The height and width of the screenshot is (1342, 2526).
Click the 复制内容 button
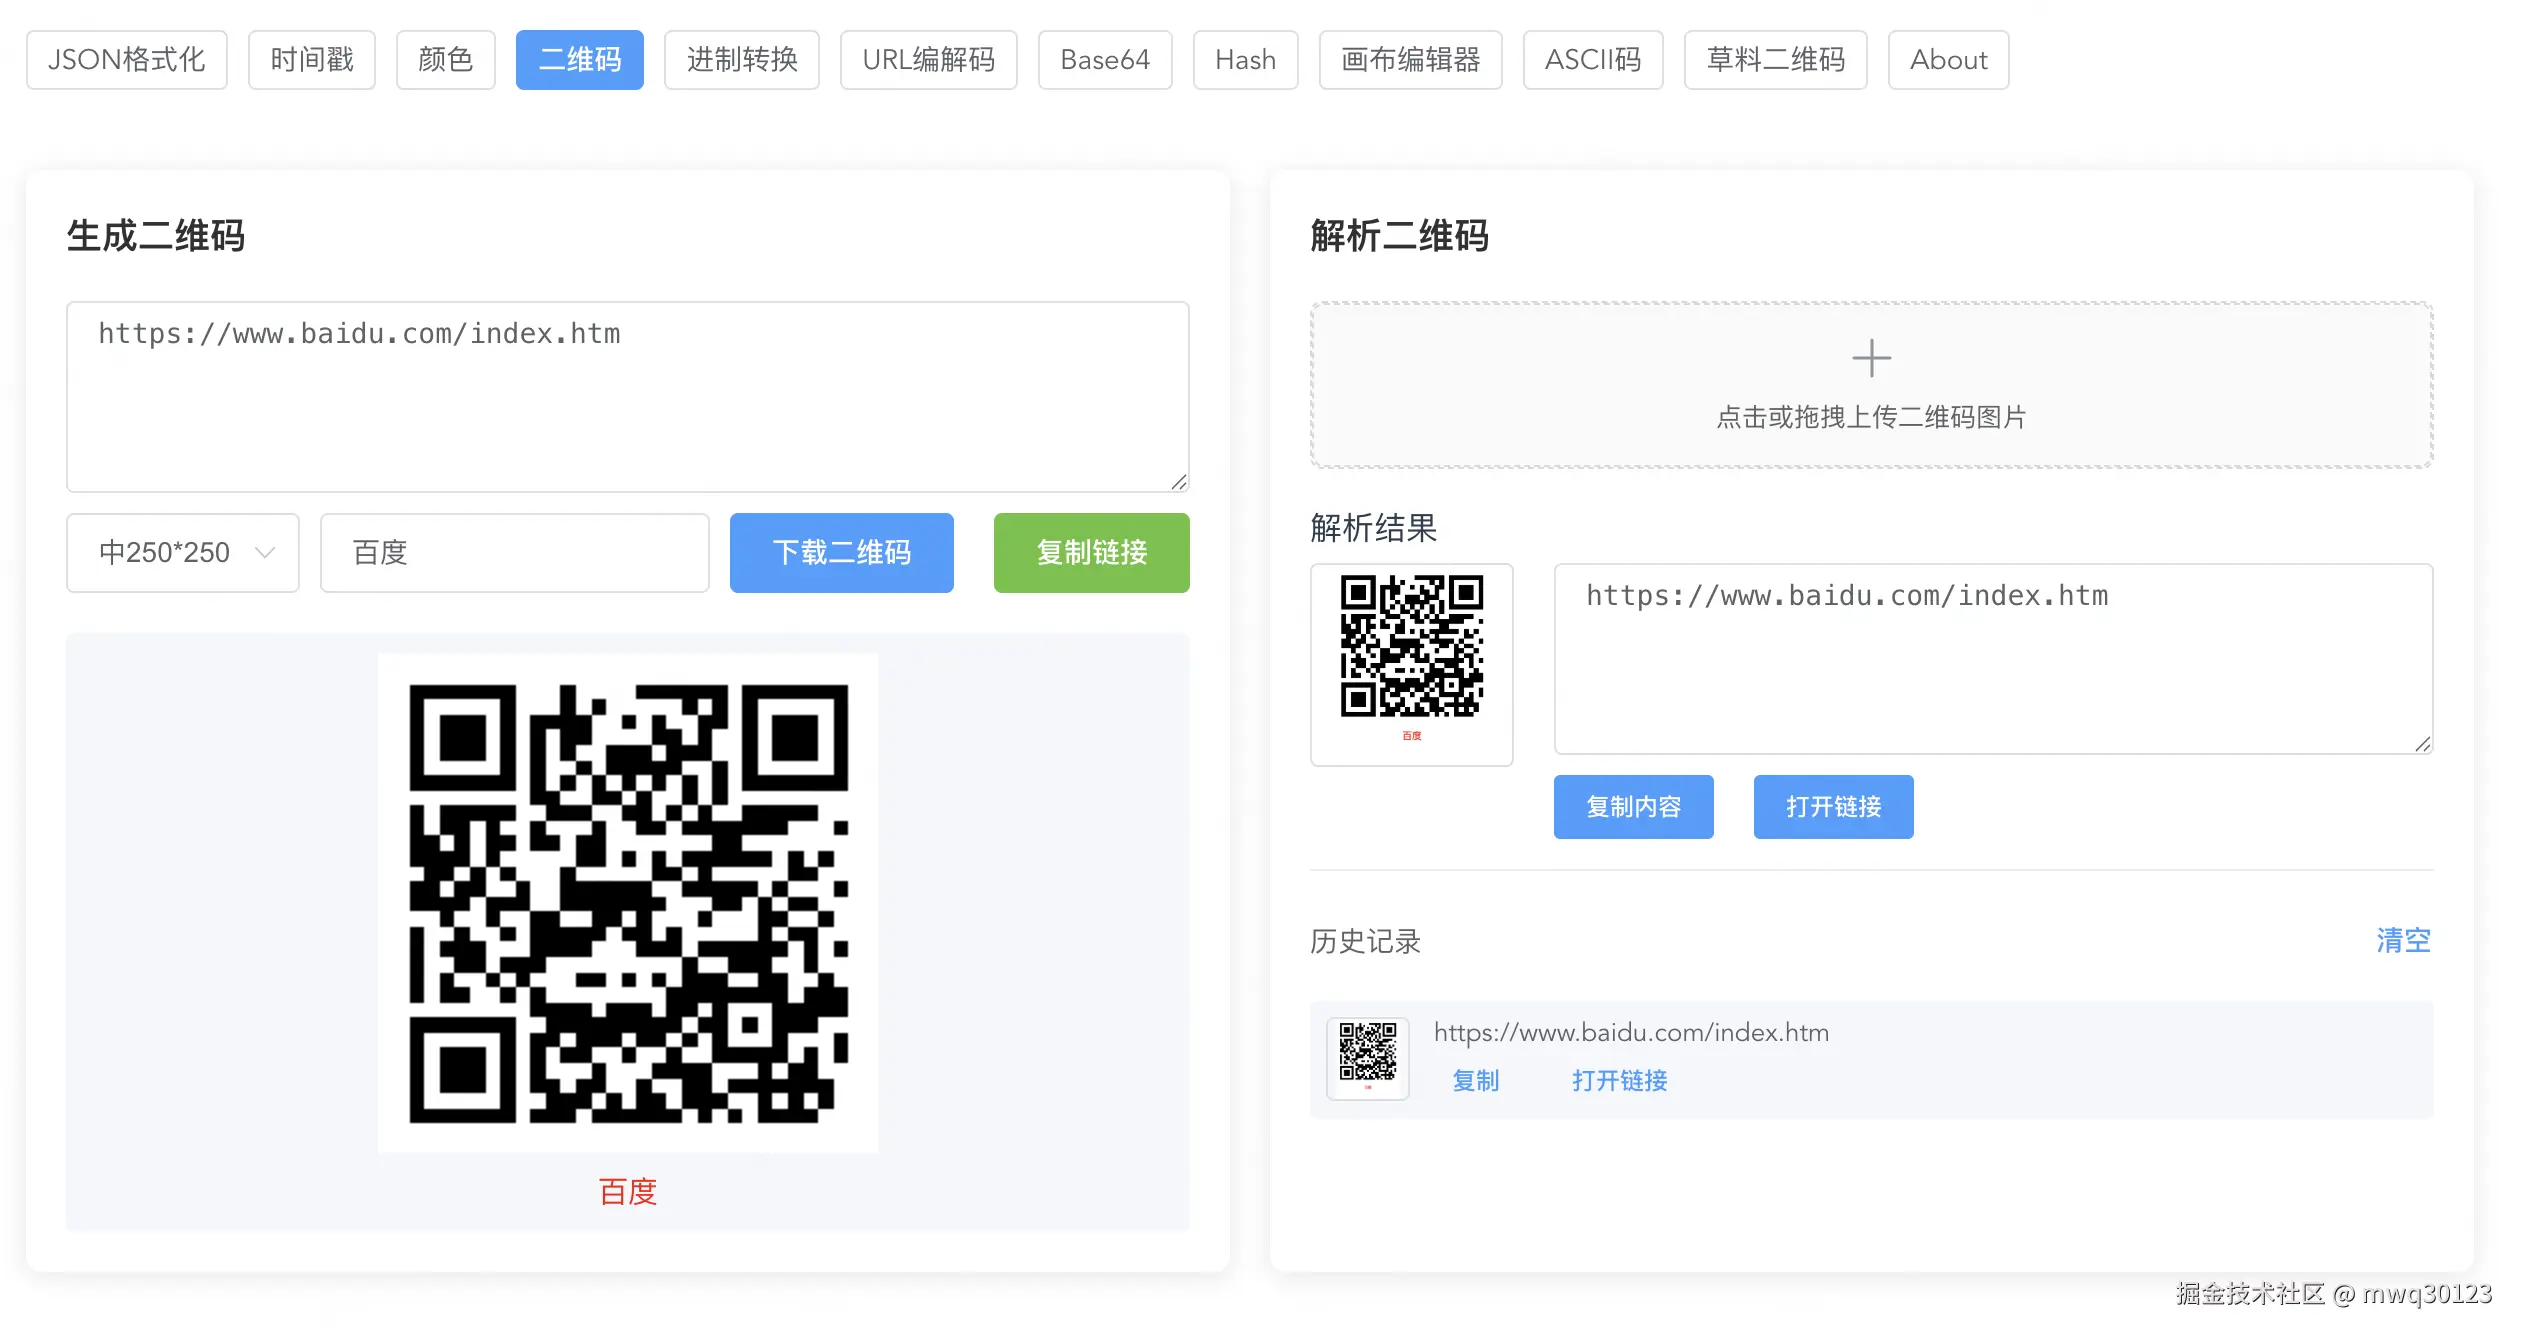[x=1634, y=807]
